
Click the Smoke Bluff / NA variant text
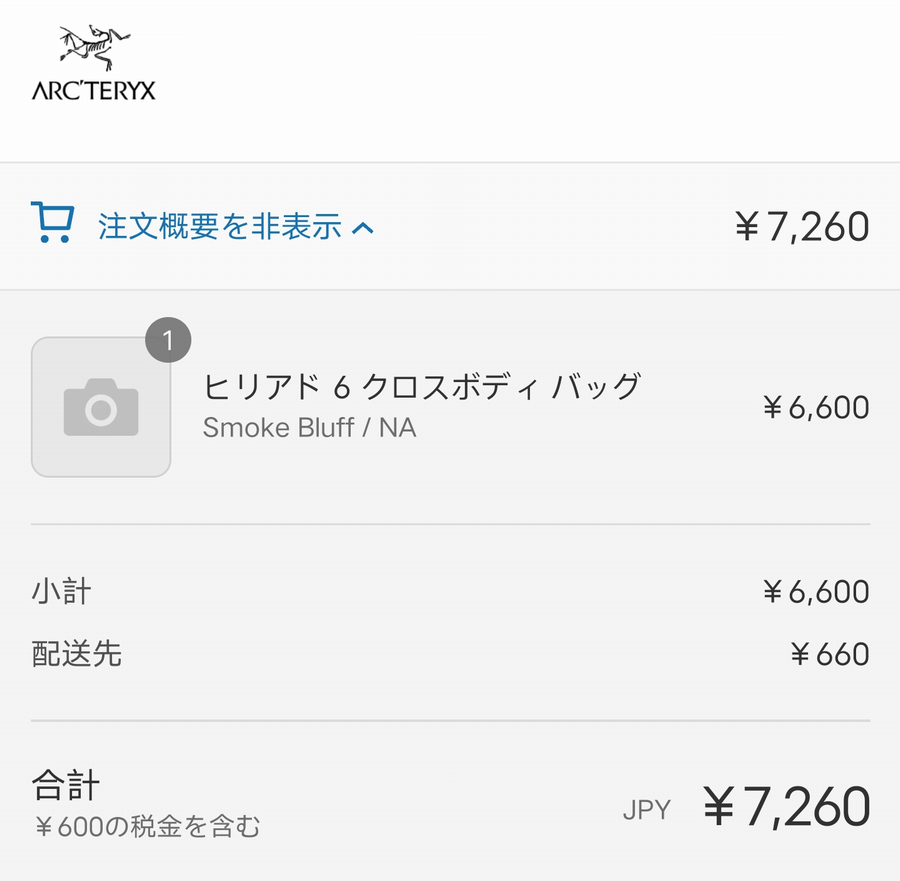309,428
